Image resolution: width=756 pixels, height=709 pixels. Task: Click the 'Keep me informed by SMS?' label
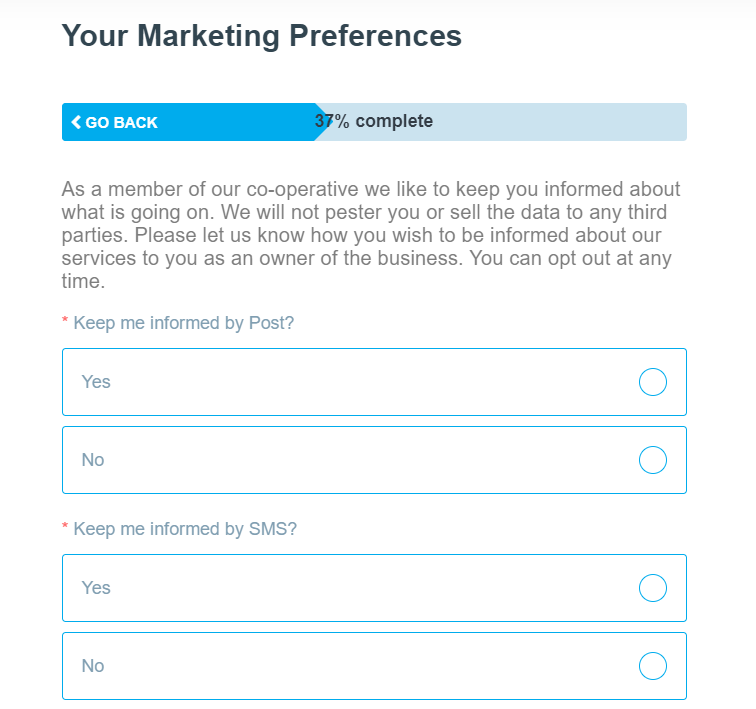point(185,529)
